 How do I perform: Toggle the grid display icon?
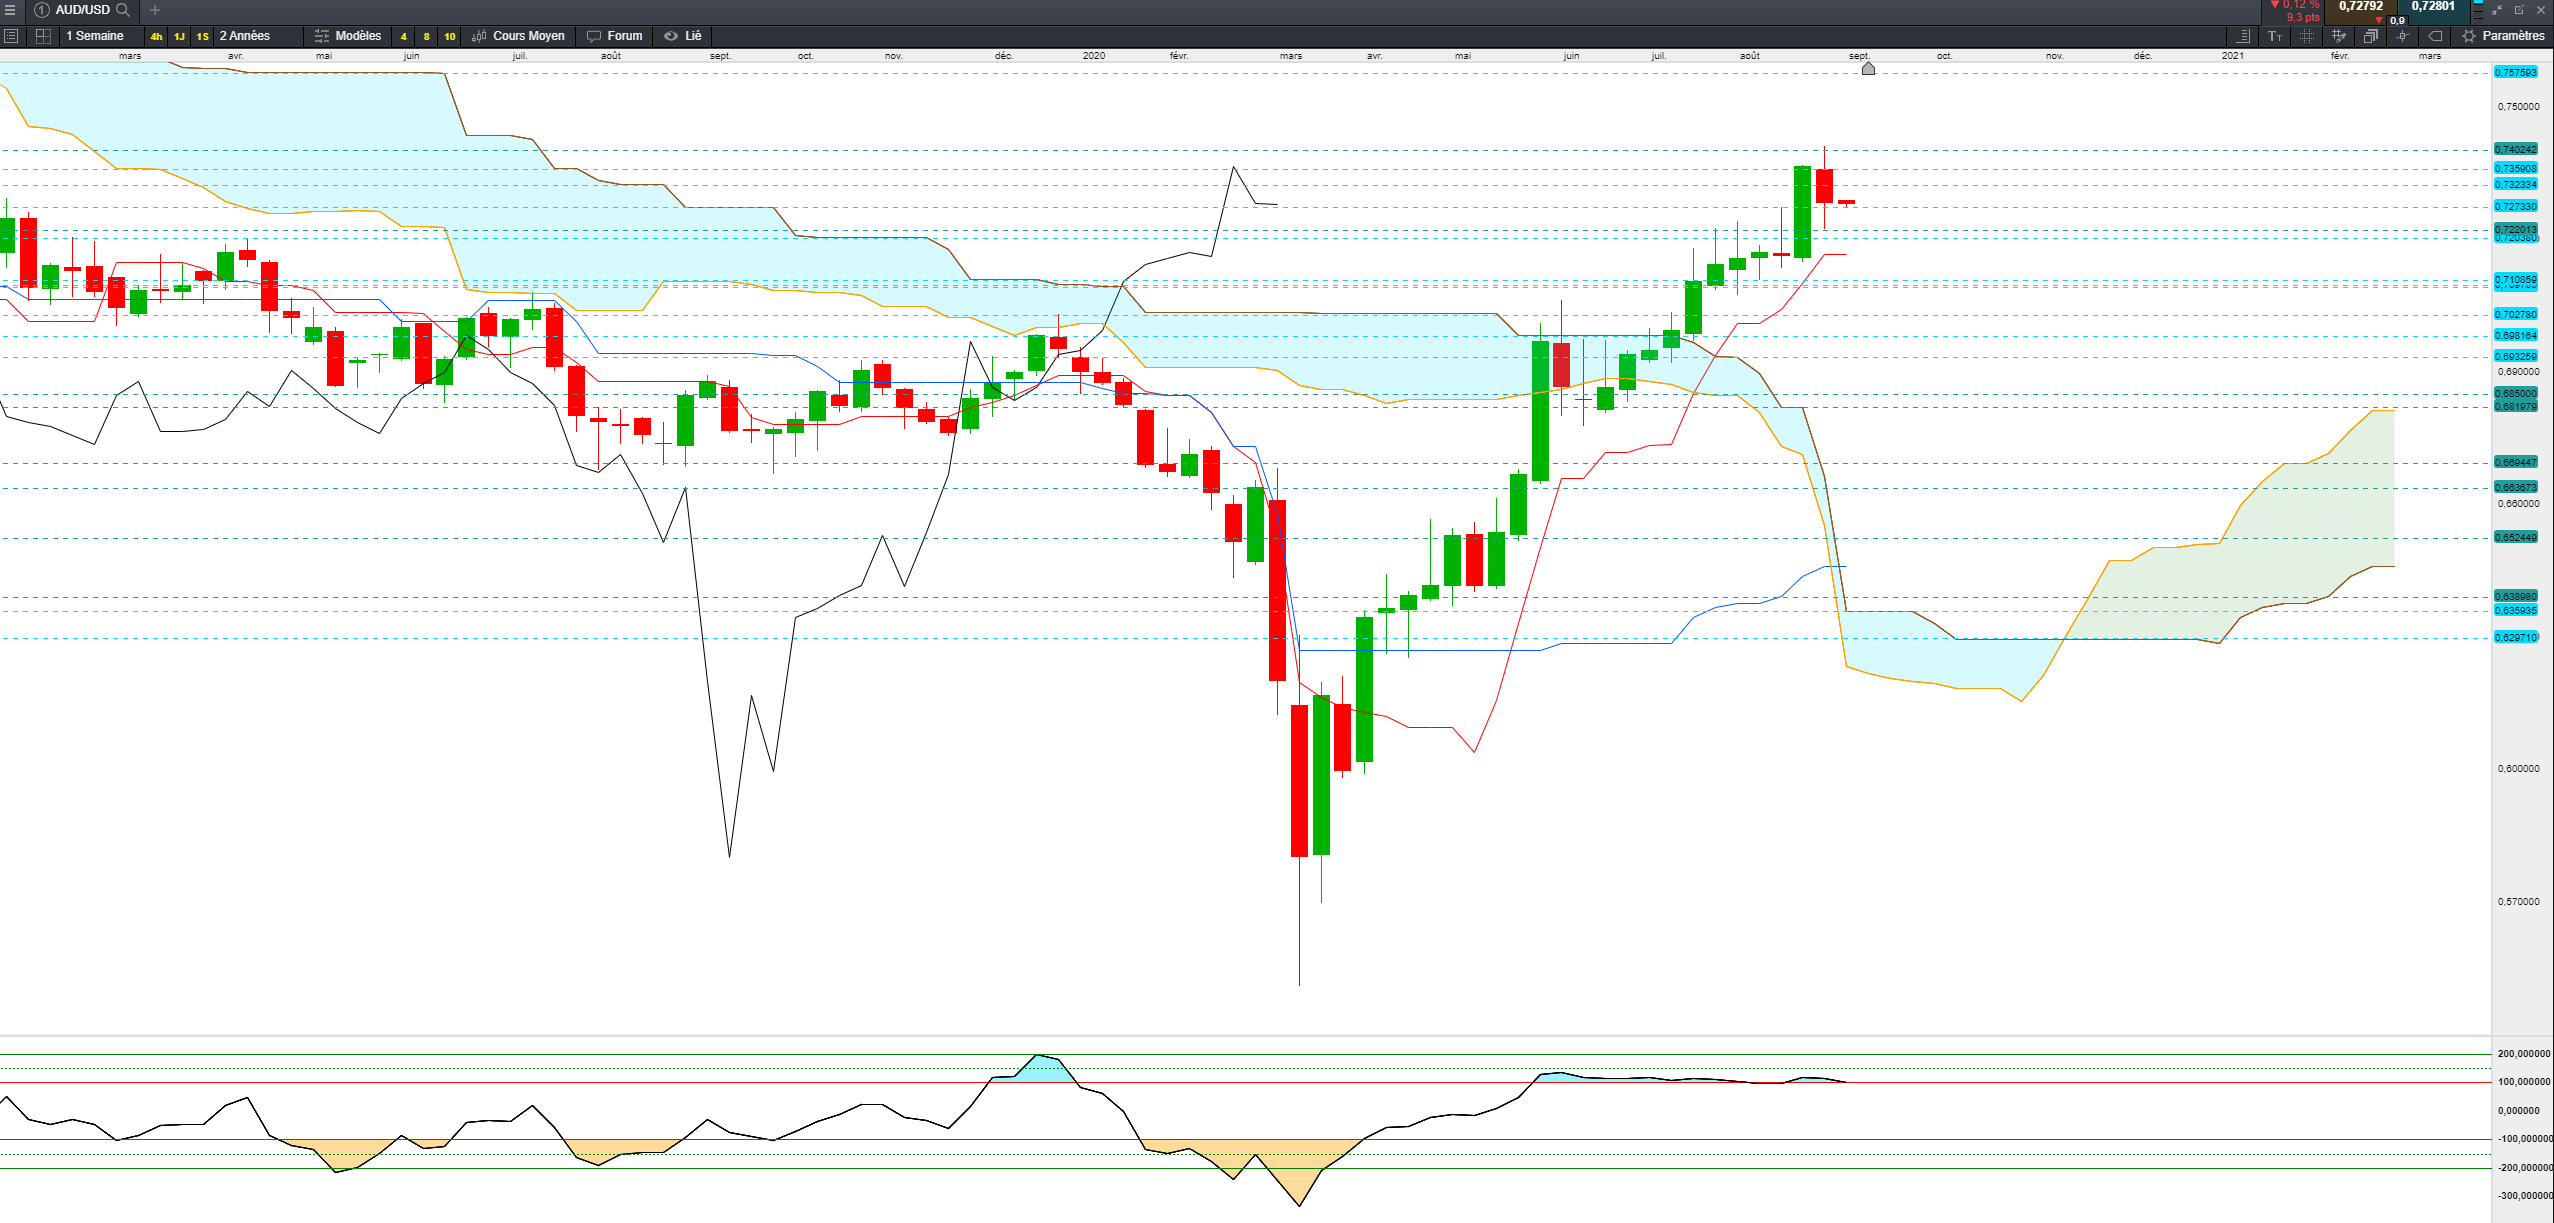[2306, 36]
